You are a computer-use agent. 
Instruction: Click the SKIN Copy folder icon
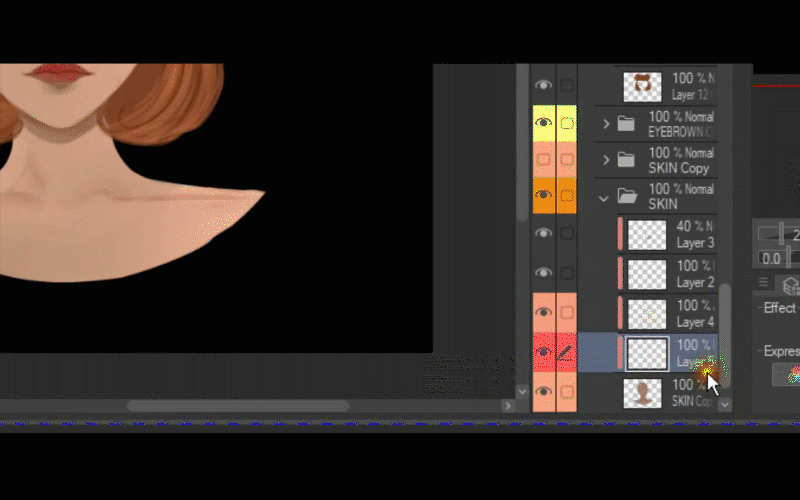tap(626, 160)
